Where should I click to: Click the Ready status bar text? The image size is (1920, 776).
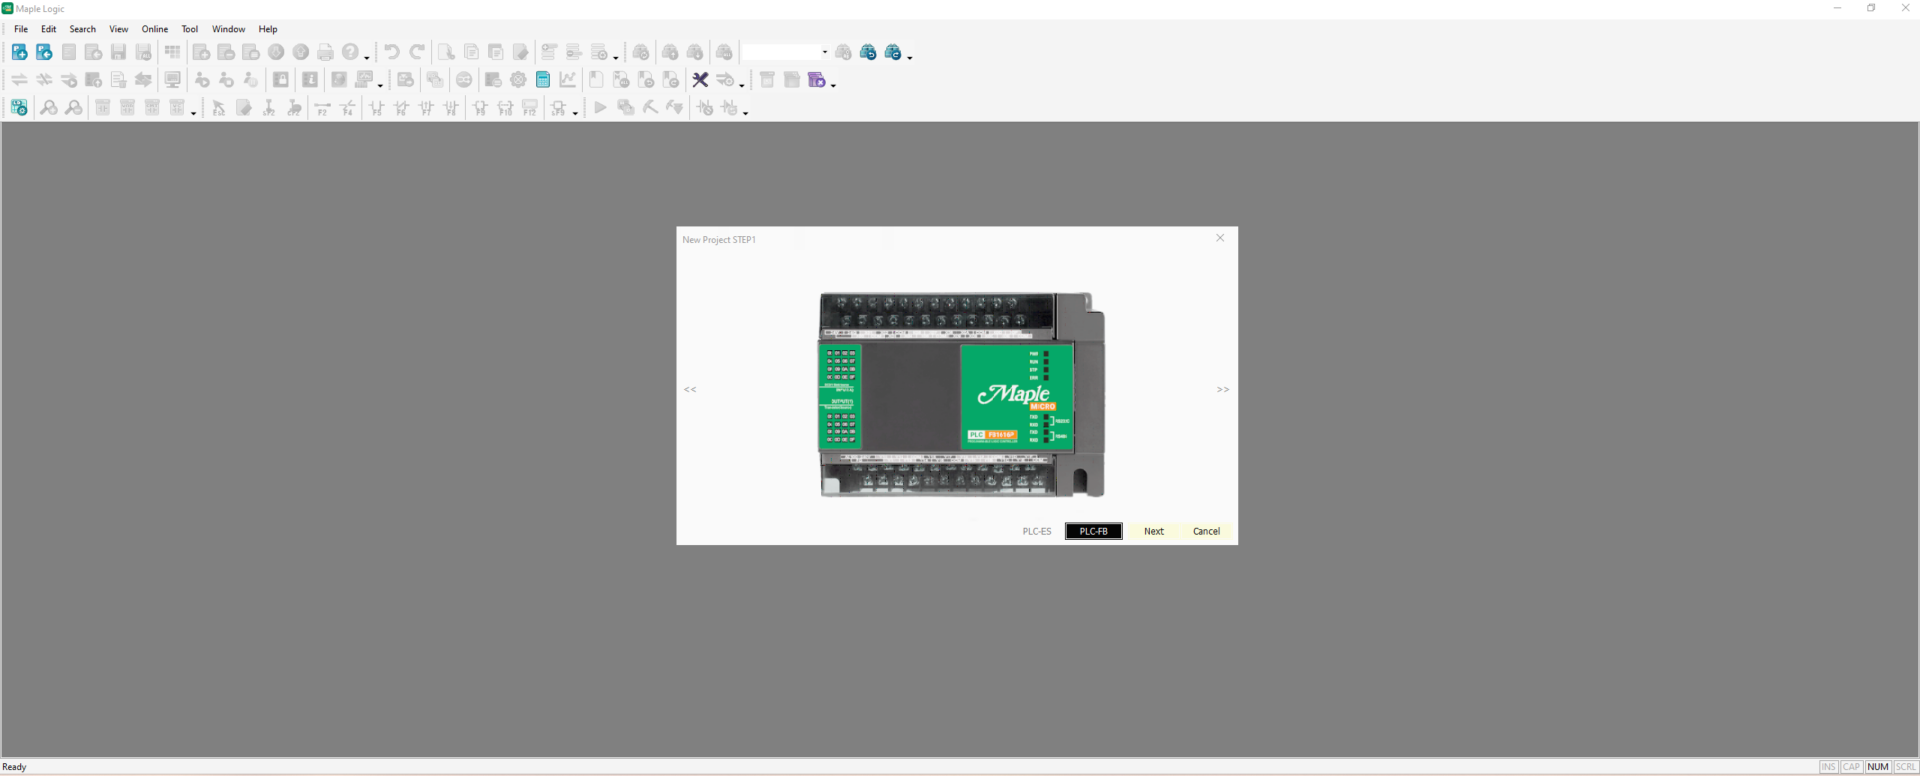tap(15, 767)
